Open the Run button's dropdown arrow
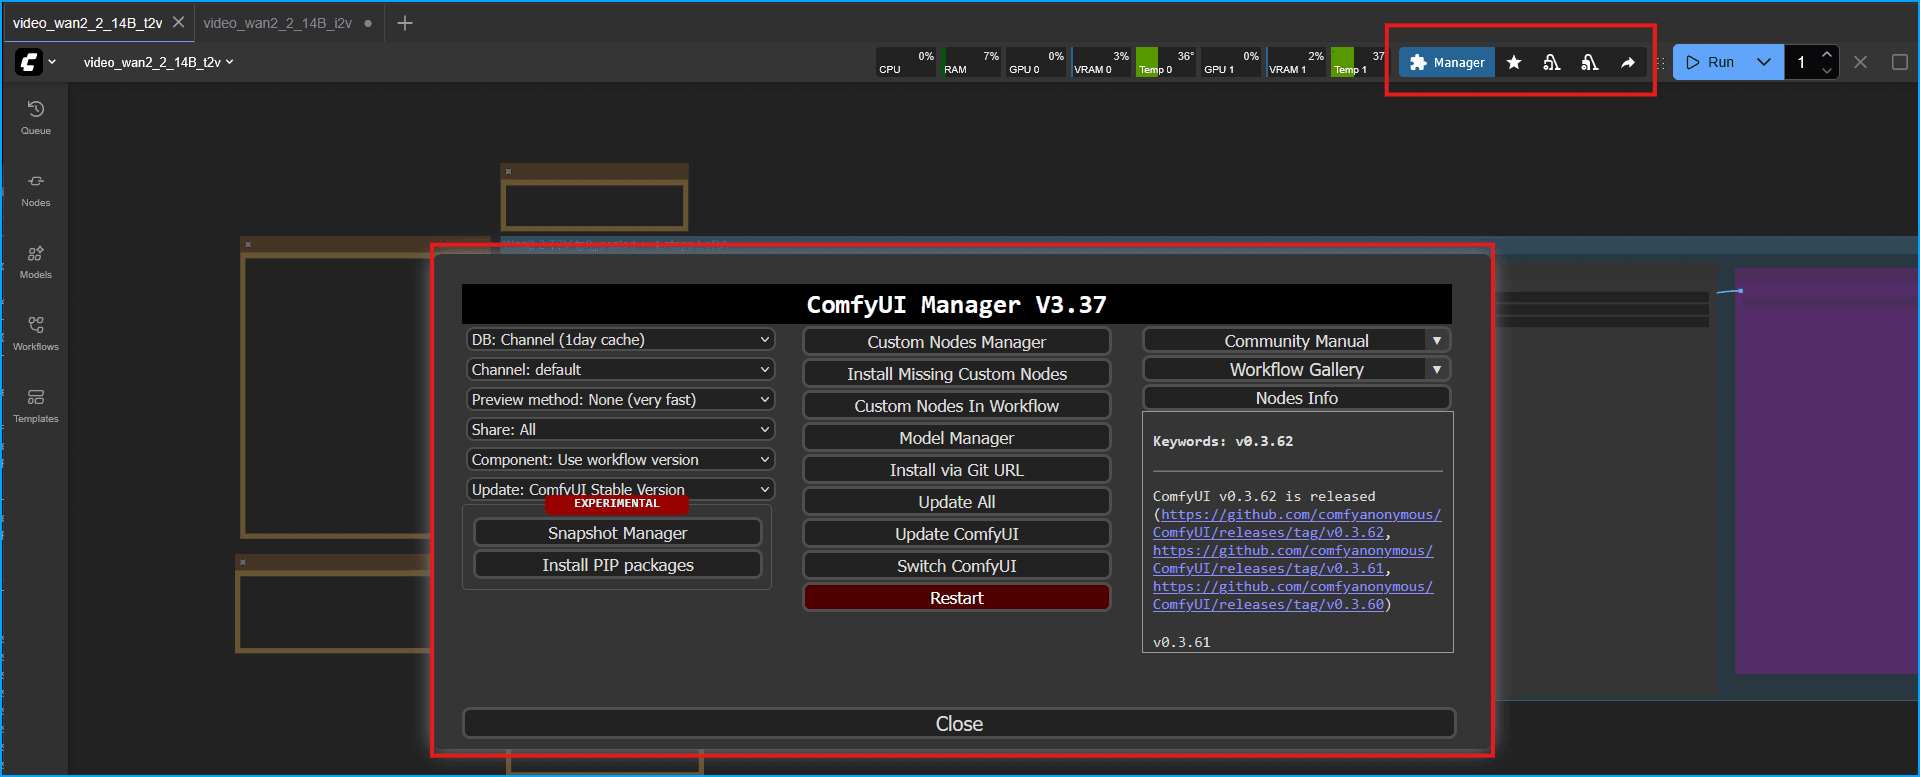The height and width of the screenshot is (777, 1920). coord(1764,62)
